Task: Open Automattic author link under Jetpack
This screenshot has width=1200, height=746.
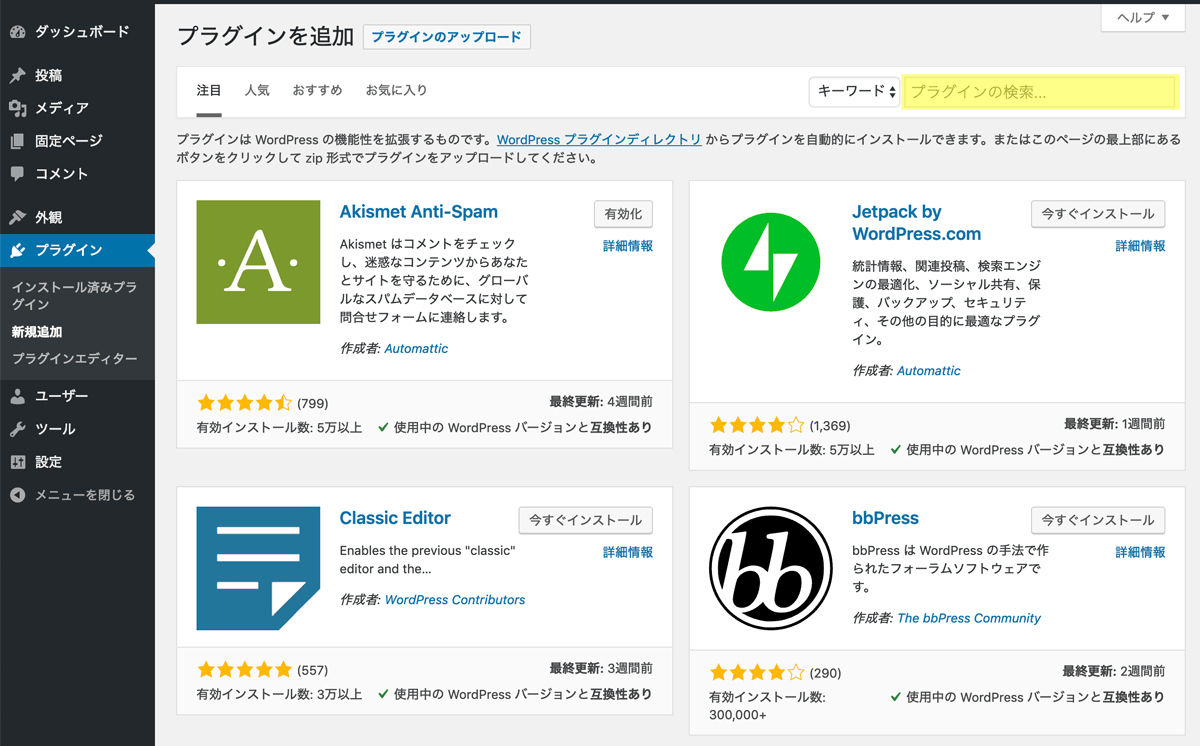Action: (x=929, y=371)
